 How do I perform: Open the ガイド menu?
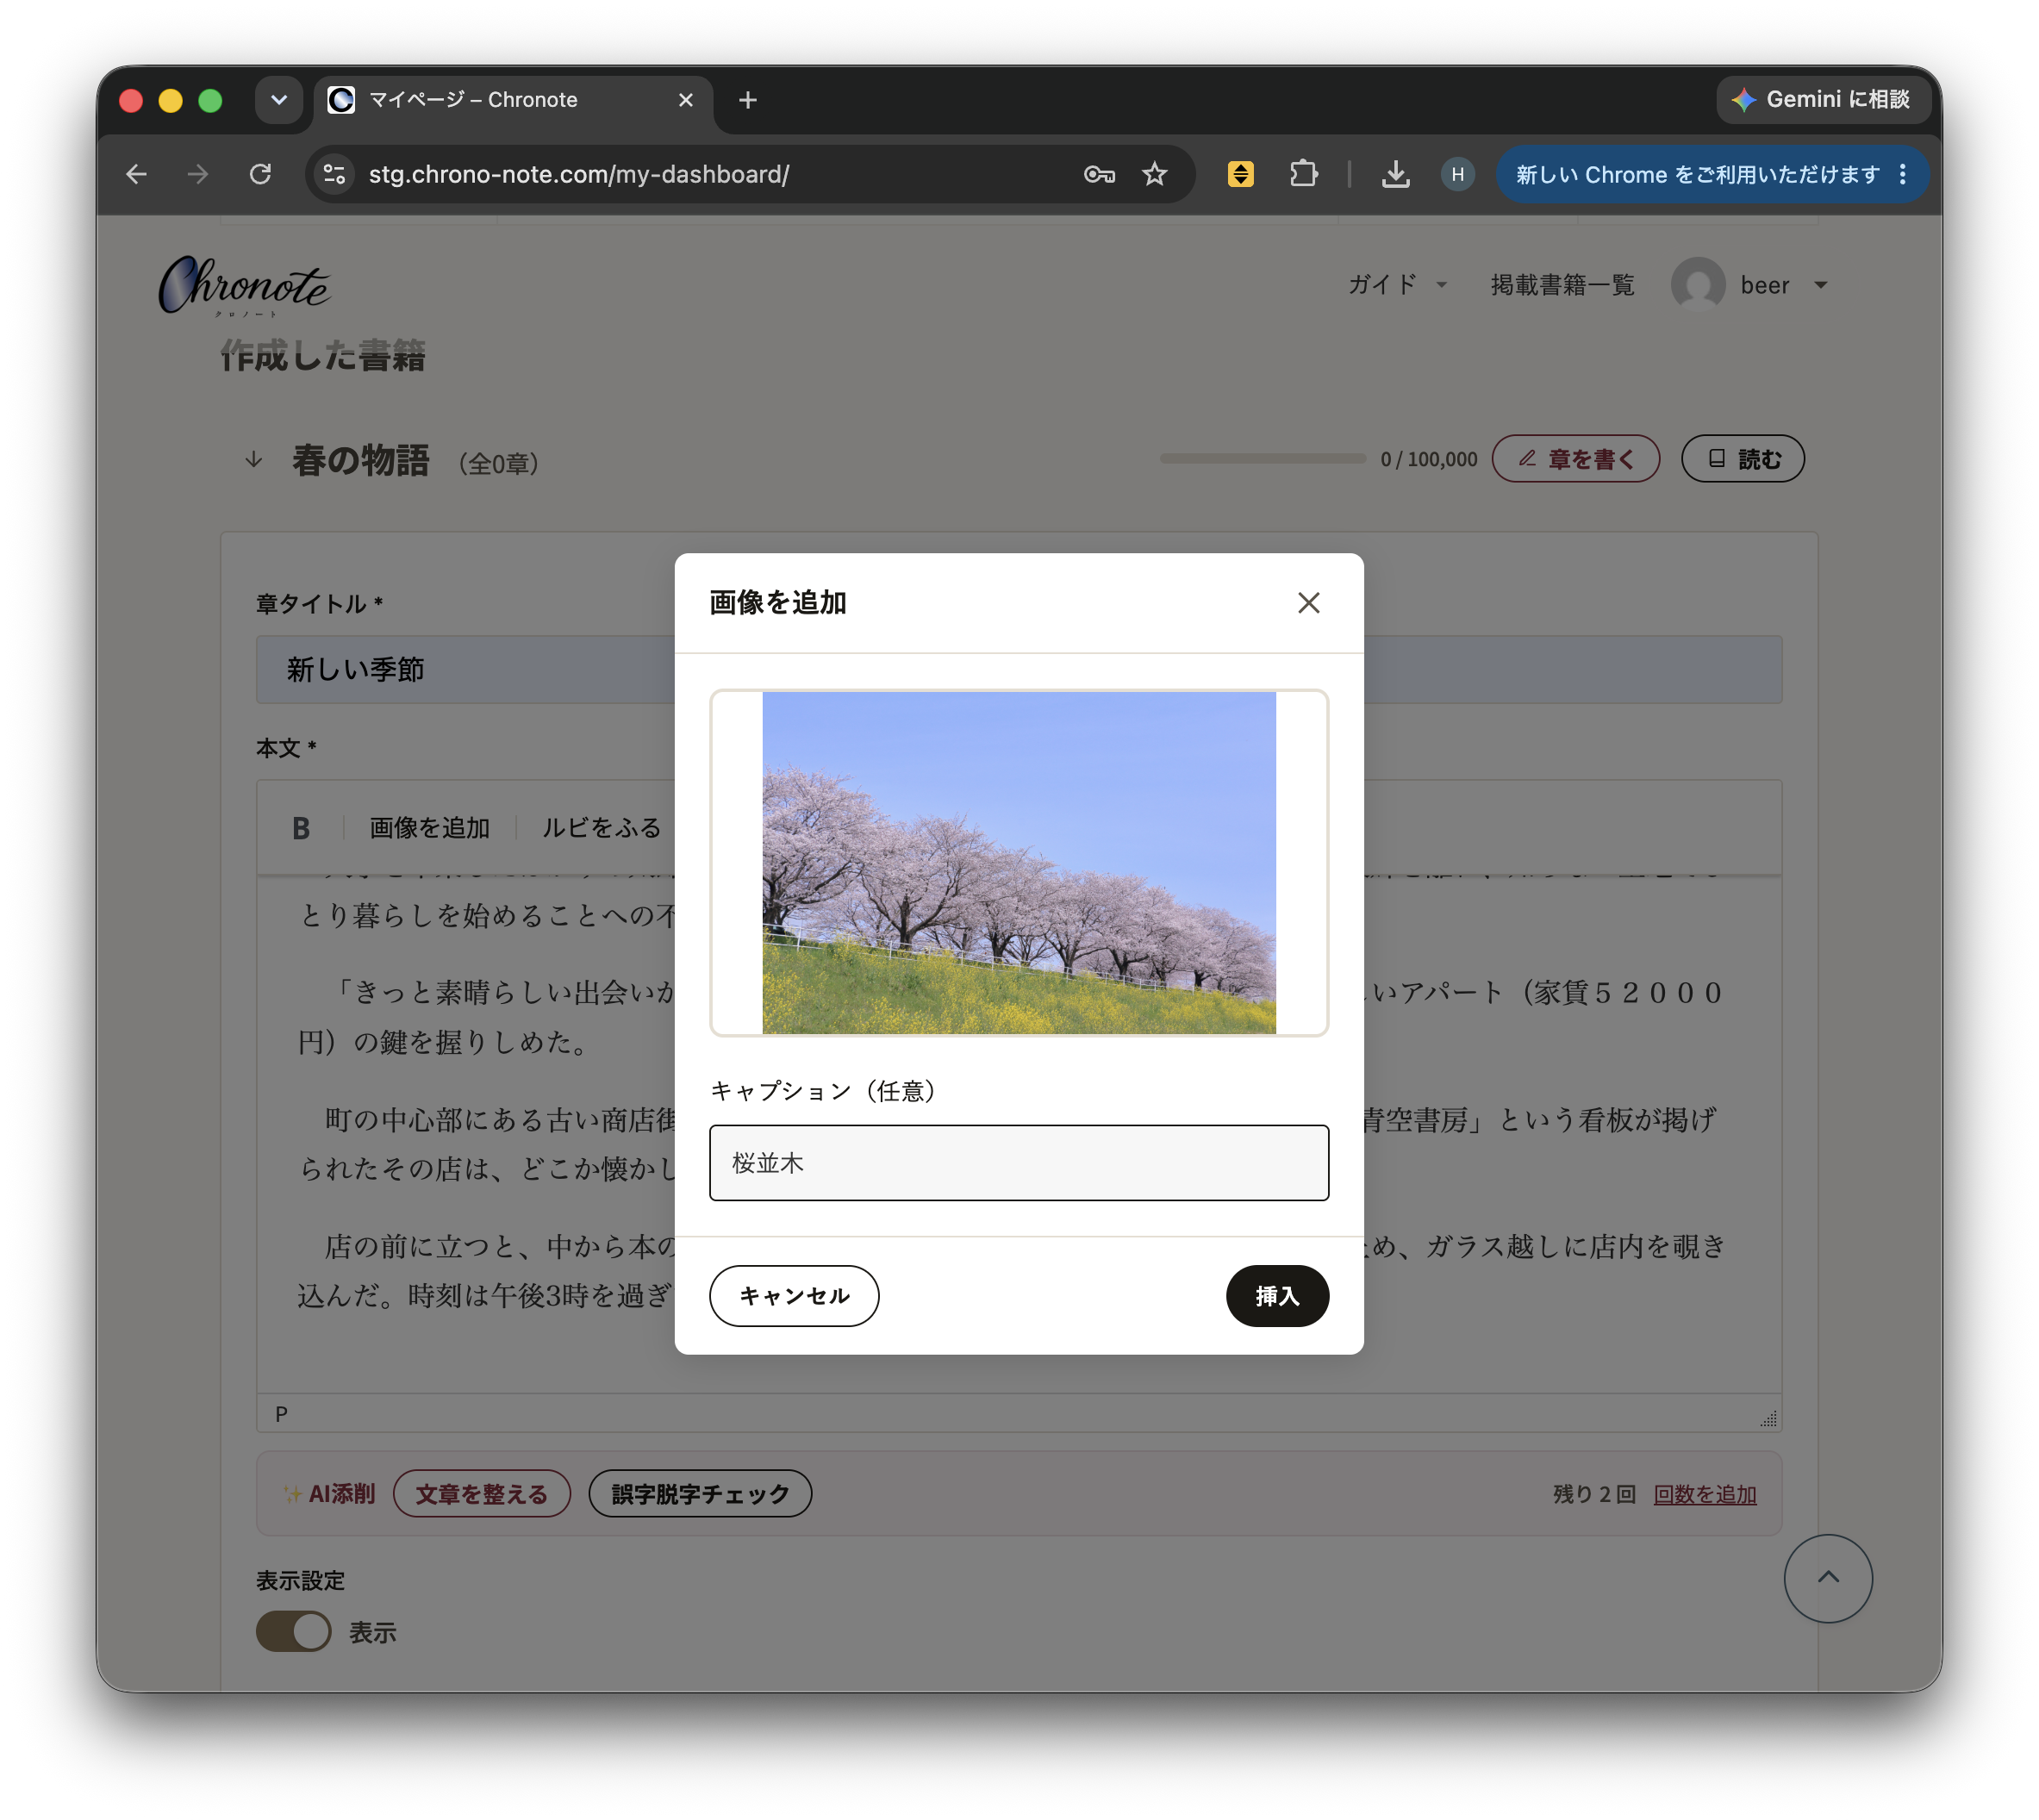coord(1397,285)
